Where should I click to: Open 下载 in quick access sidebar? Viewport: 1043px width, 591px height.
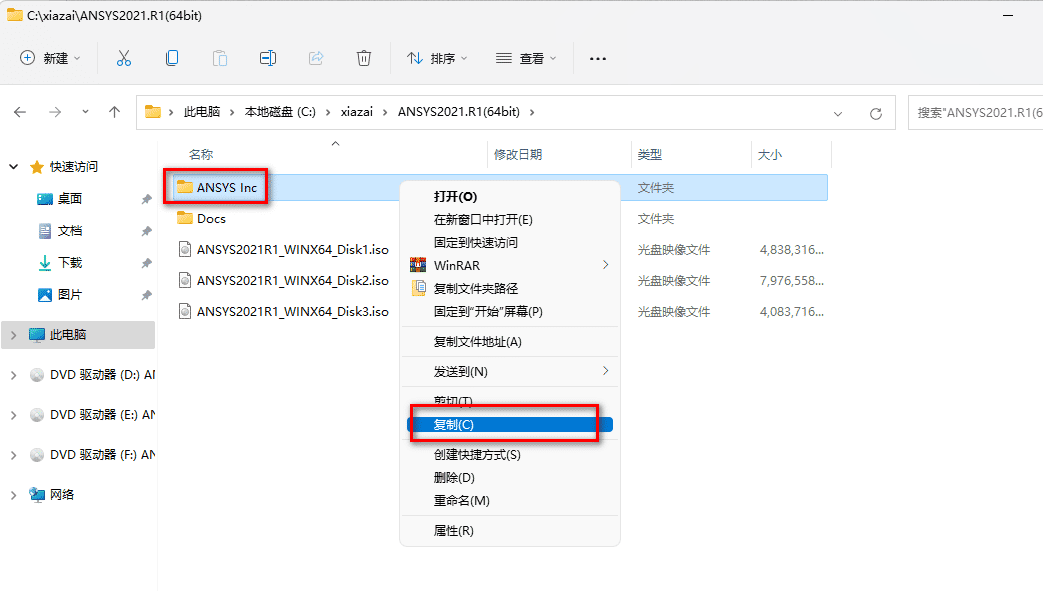(70, 263)
